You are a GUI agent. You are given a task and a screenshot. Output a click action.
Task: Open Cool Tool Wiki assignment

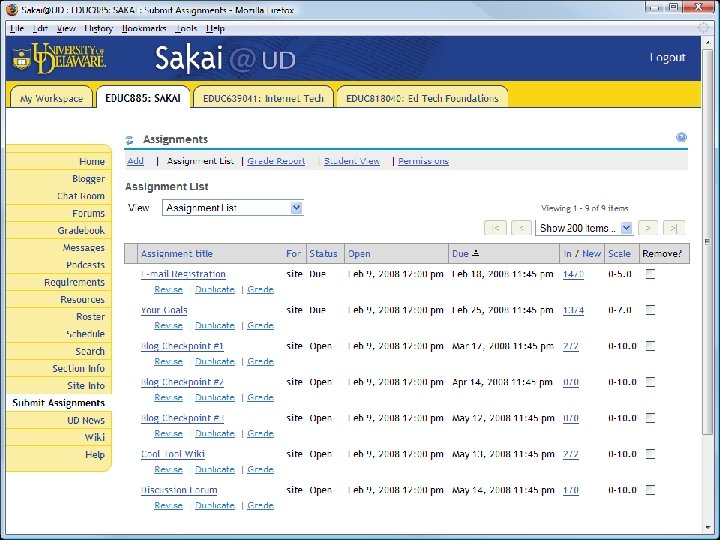pos(173,454)
